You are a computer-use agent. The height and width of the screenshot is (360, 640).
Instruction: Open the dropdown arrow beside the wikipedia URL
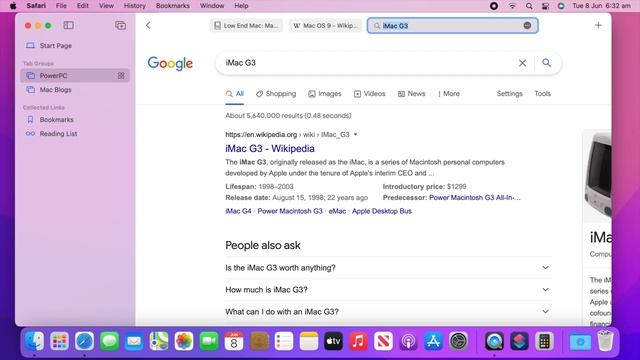[356, 134]
